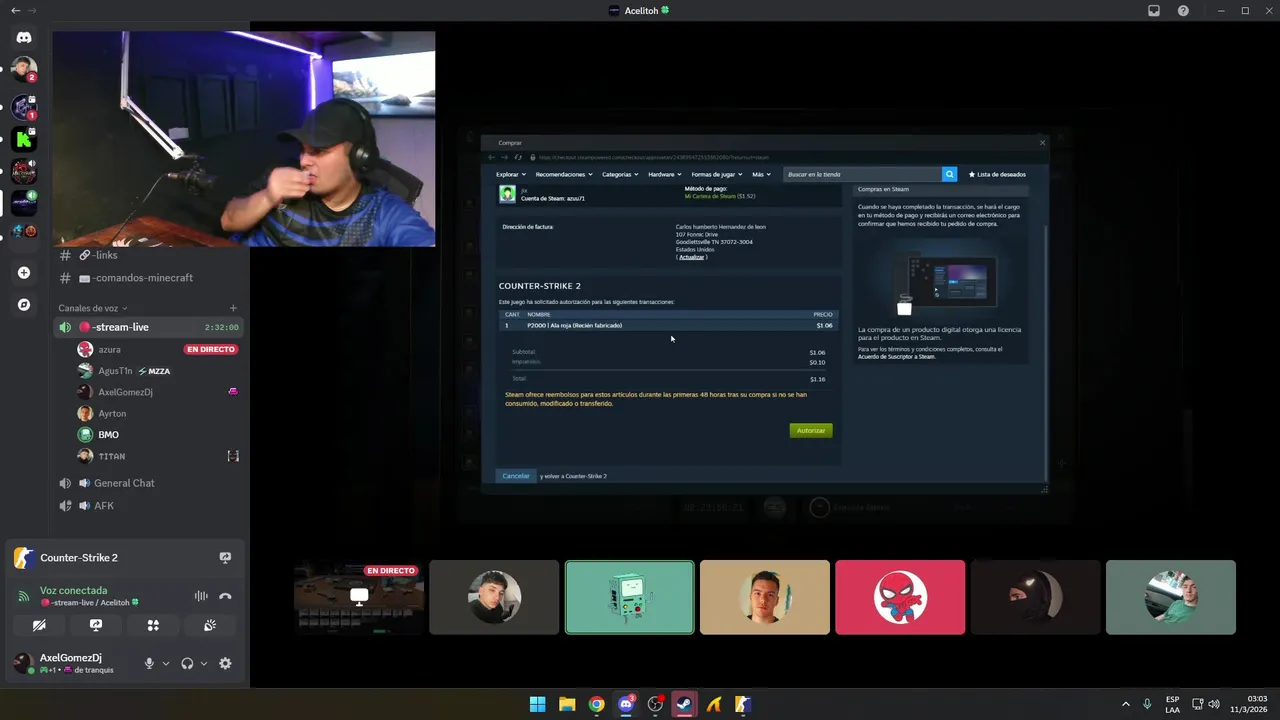
Task: Open Hardware dropdown in Steam store
Action: click(x=665, y=174)
